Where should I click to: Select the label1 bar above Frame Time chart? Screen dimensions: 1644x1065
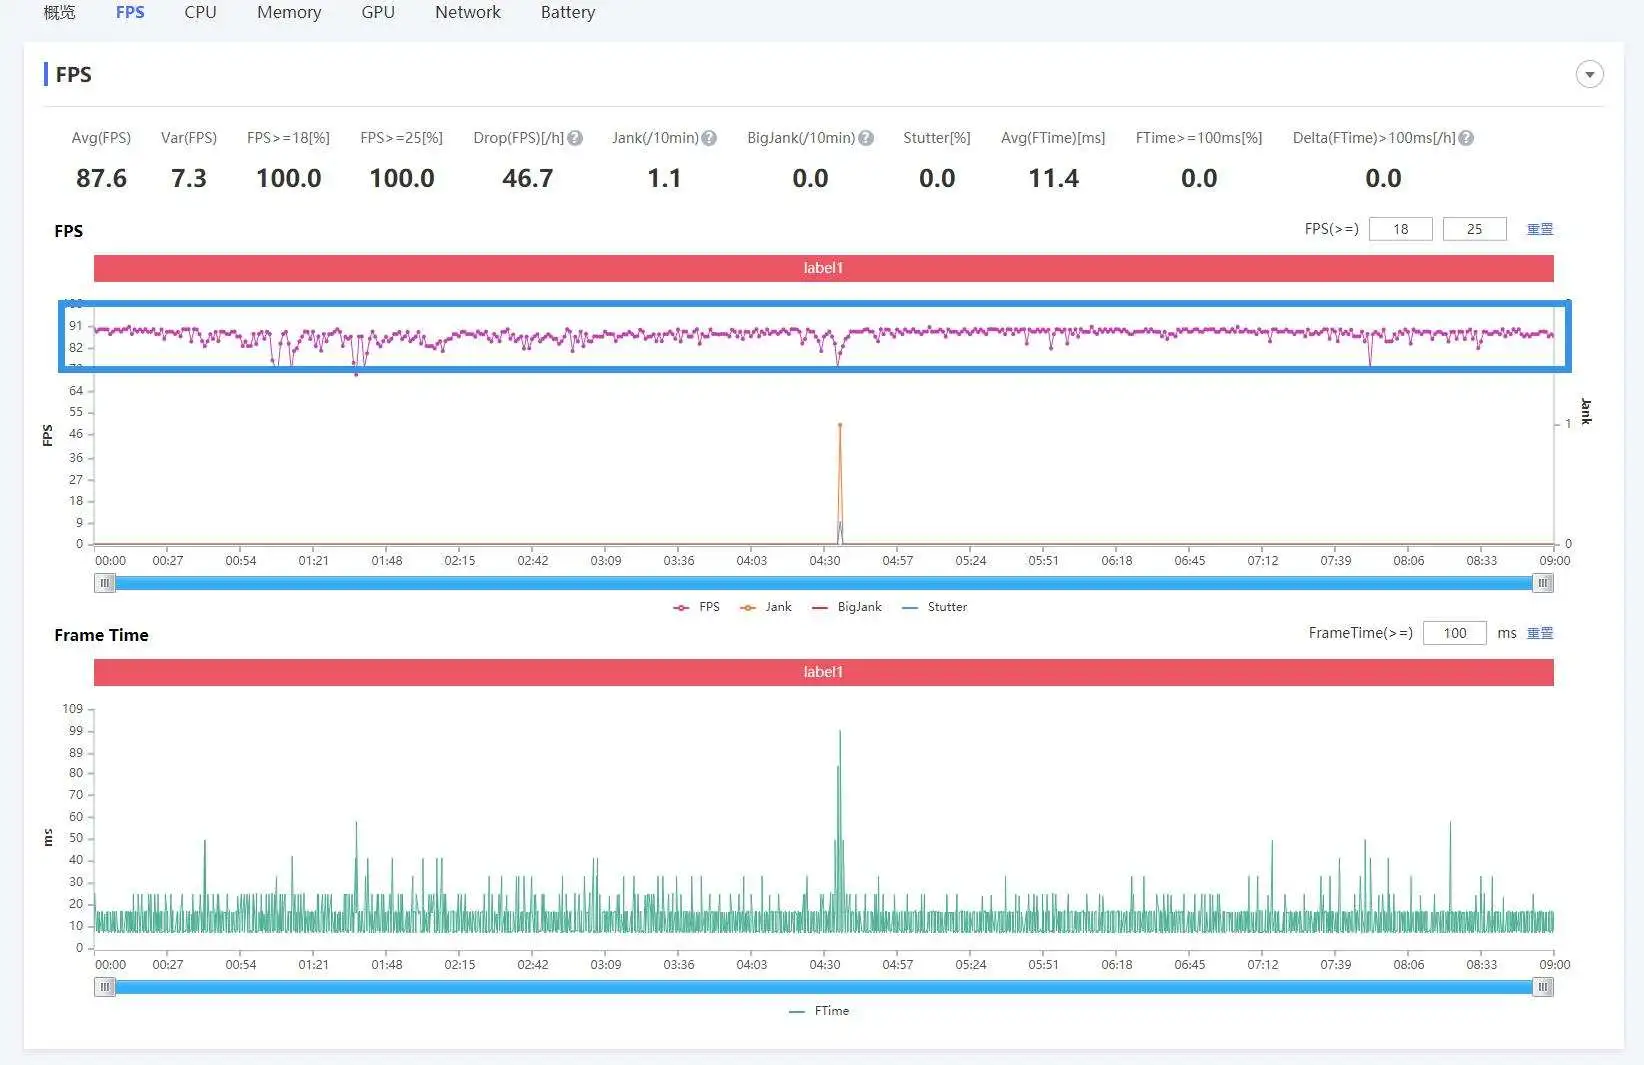click(x=824, y=672)
